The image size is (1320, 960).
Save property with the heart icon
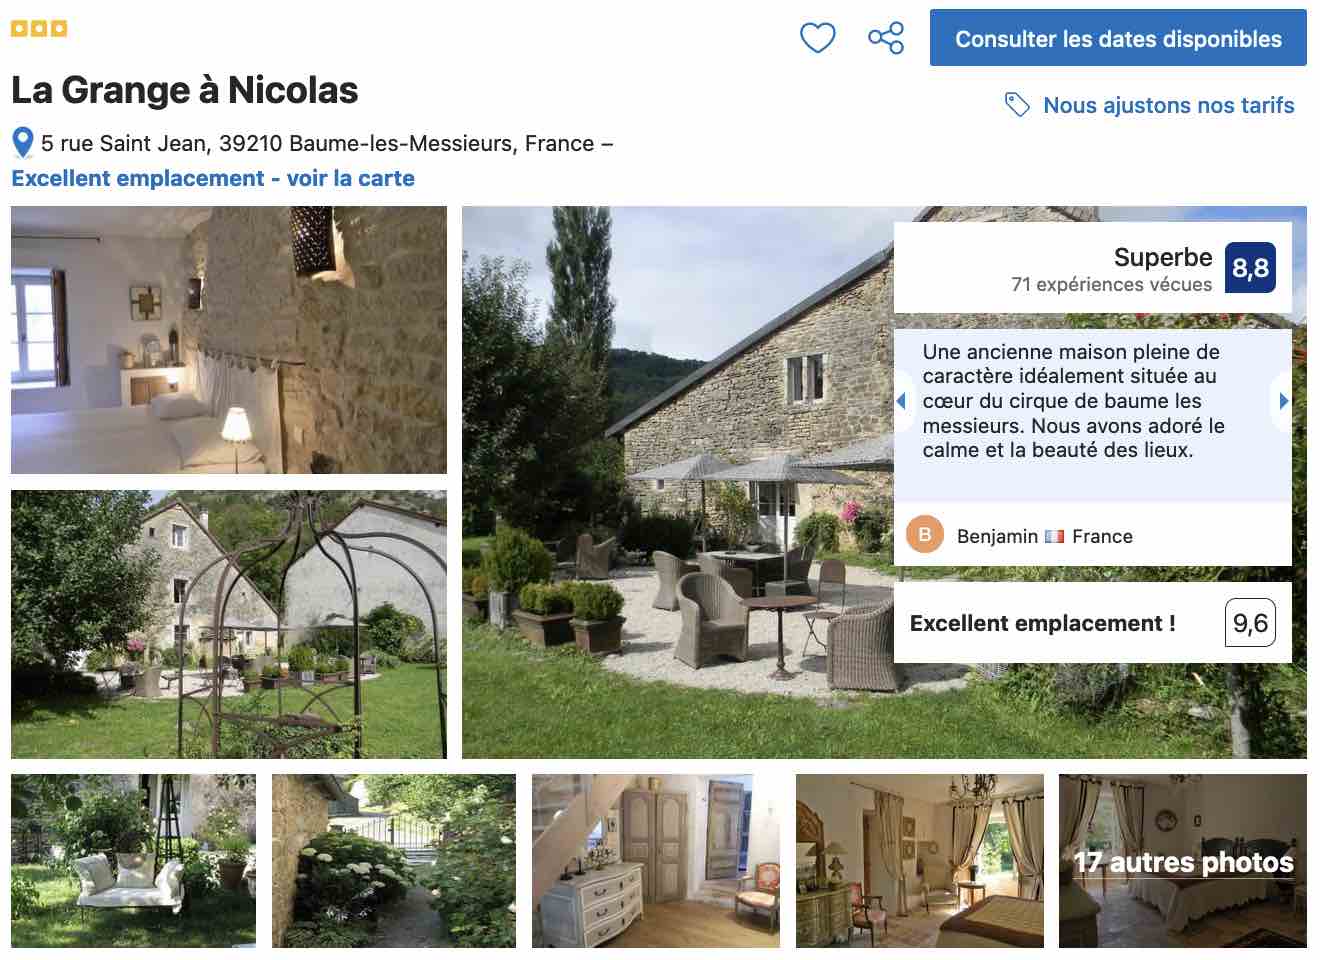817,38
